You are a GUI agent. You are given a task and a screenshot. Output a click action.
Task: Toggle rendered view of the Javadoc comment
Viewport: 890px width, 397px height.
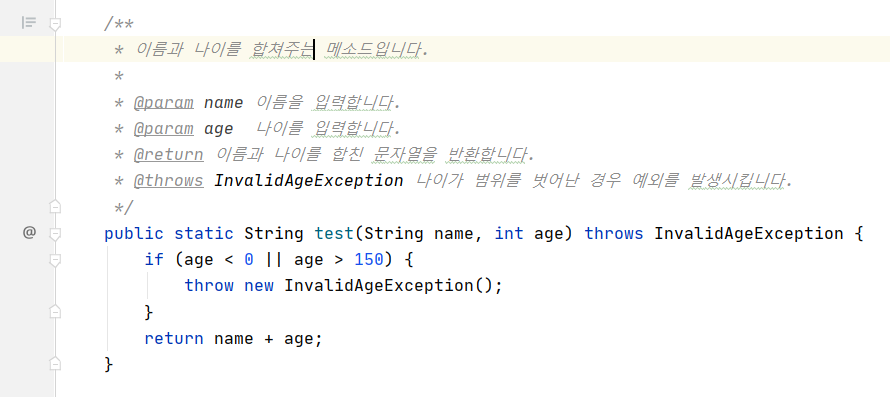pyautogui.click(x=29, y=23)
